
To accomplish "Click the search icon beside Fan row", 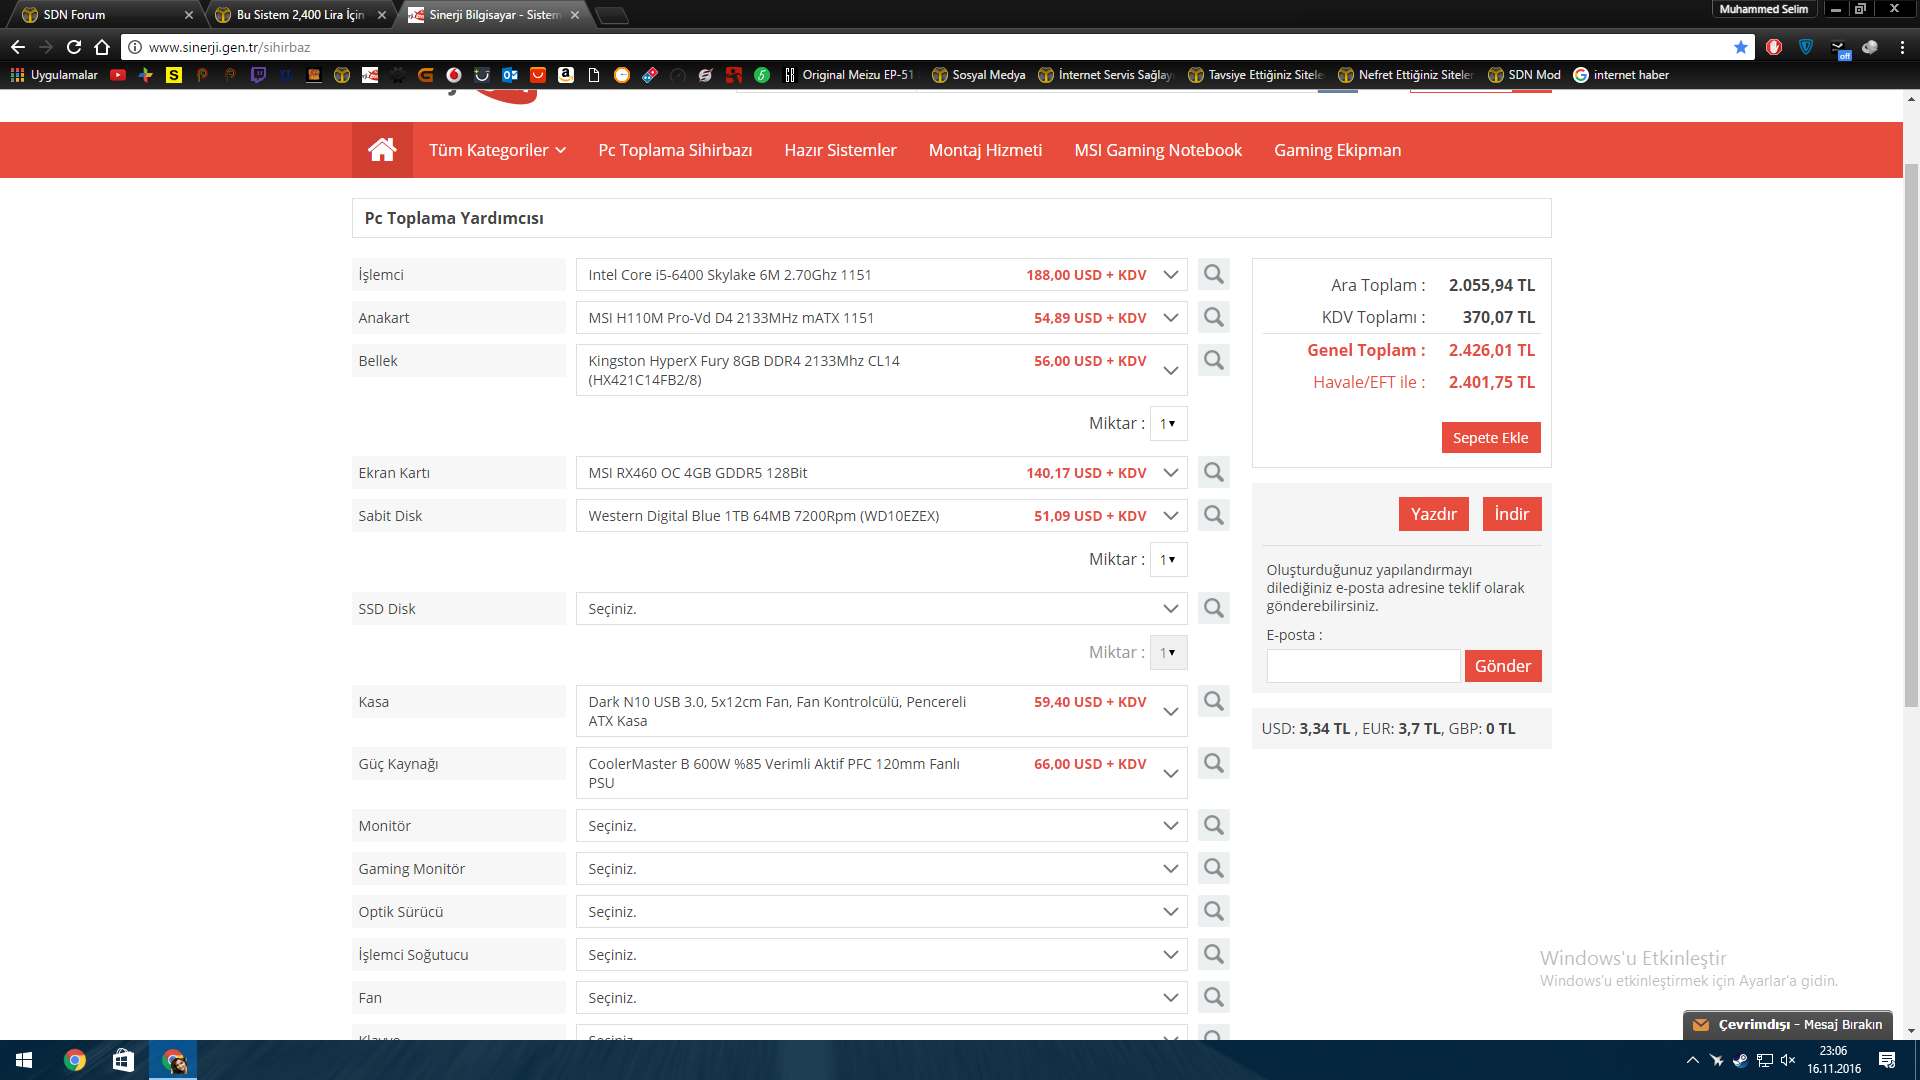I will 1213,997.
